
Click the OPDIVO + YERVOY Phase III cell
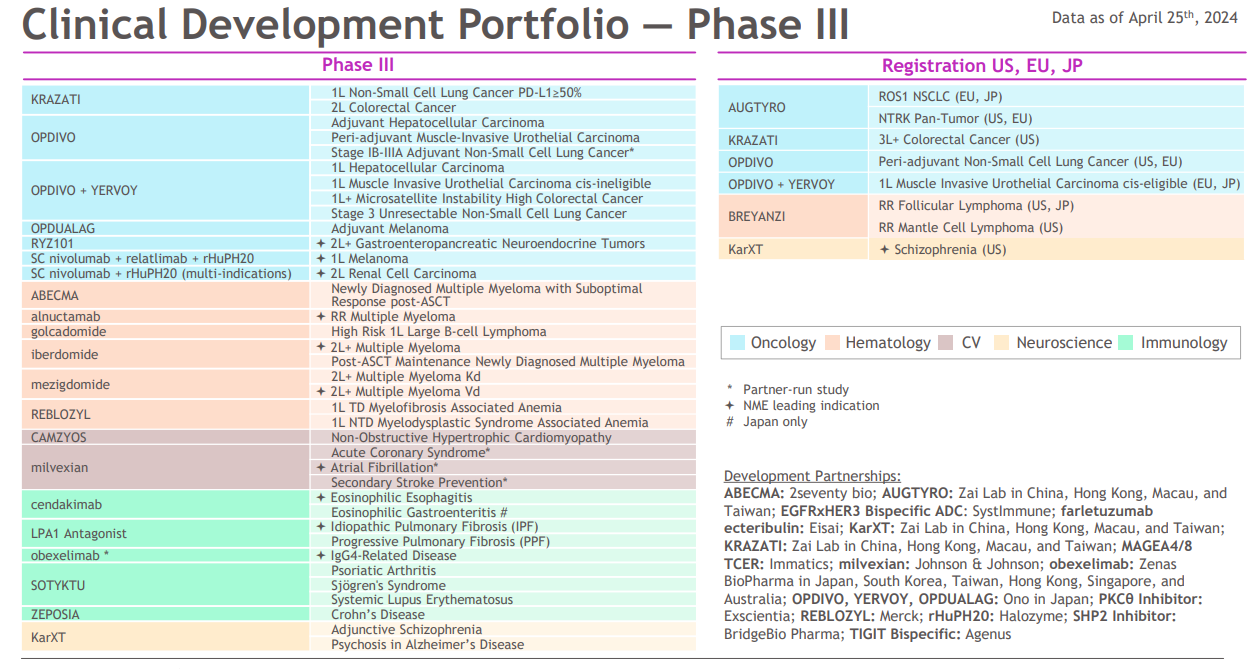[x=166, y=190]
